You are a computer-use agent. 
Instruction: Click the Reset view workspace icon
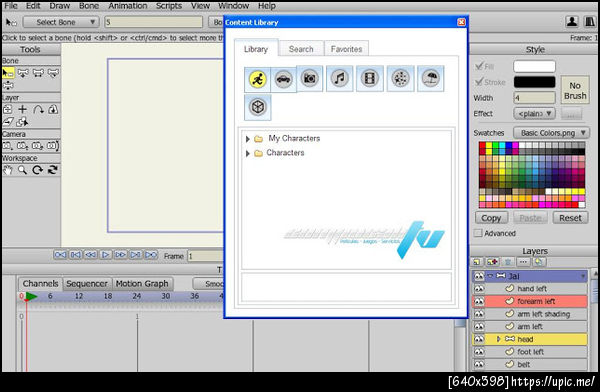click(x=52, y=170)
